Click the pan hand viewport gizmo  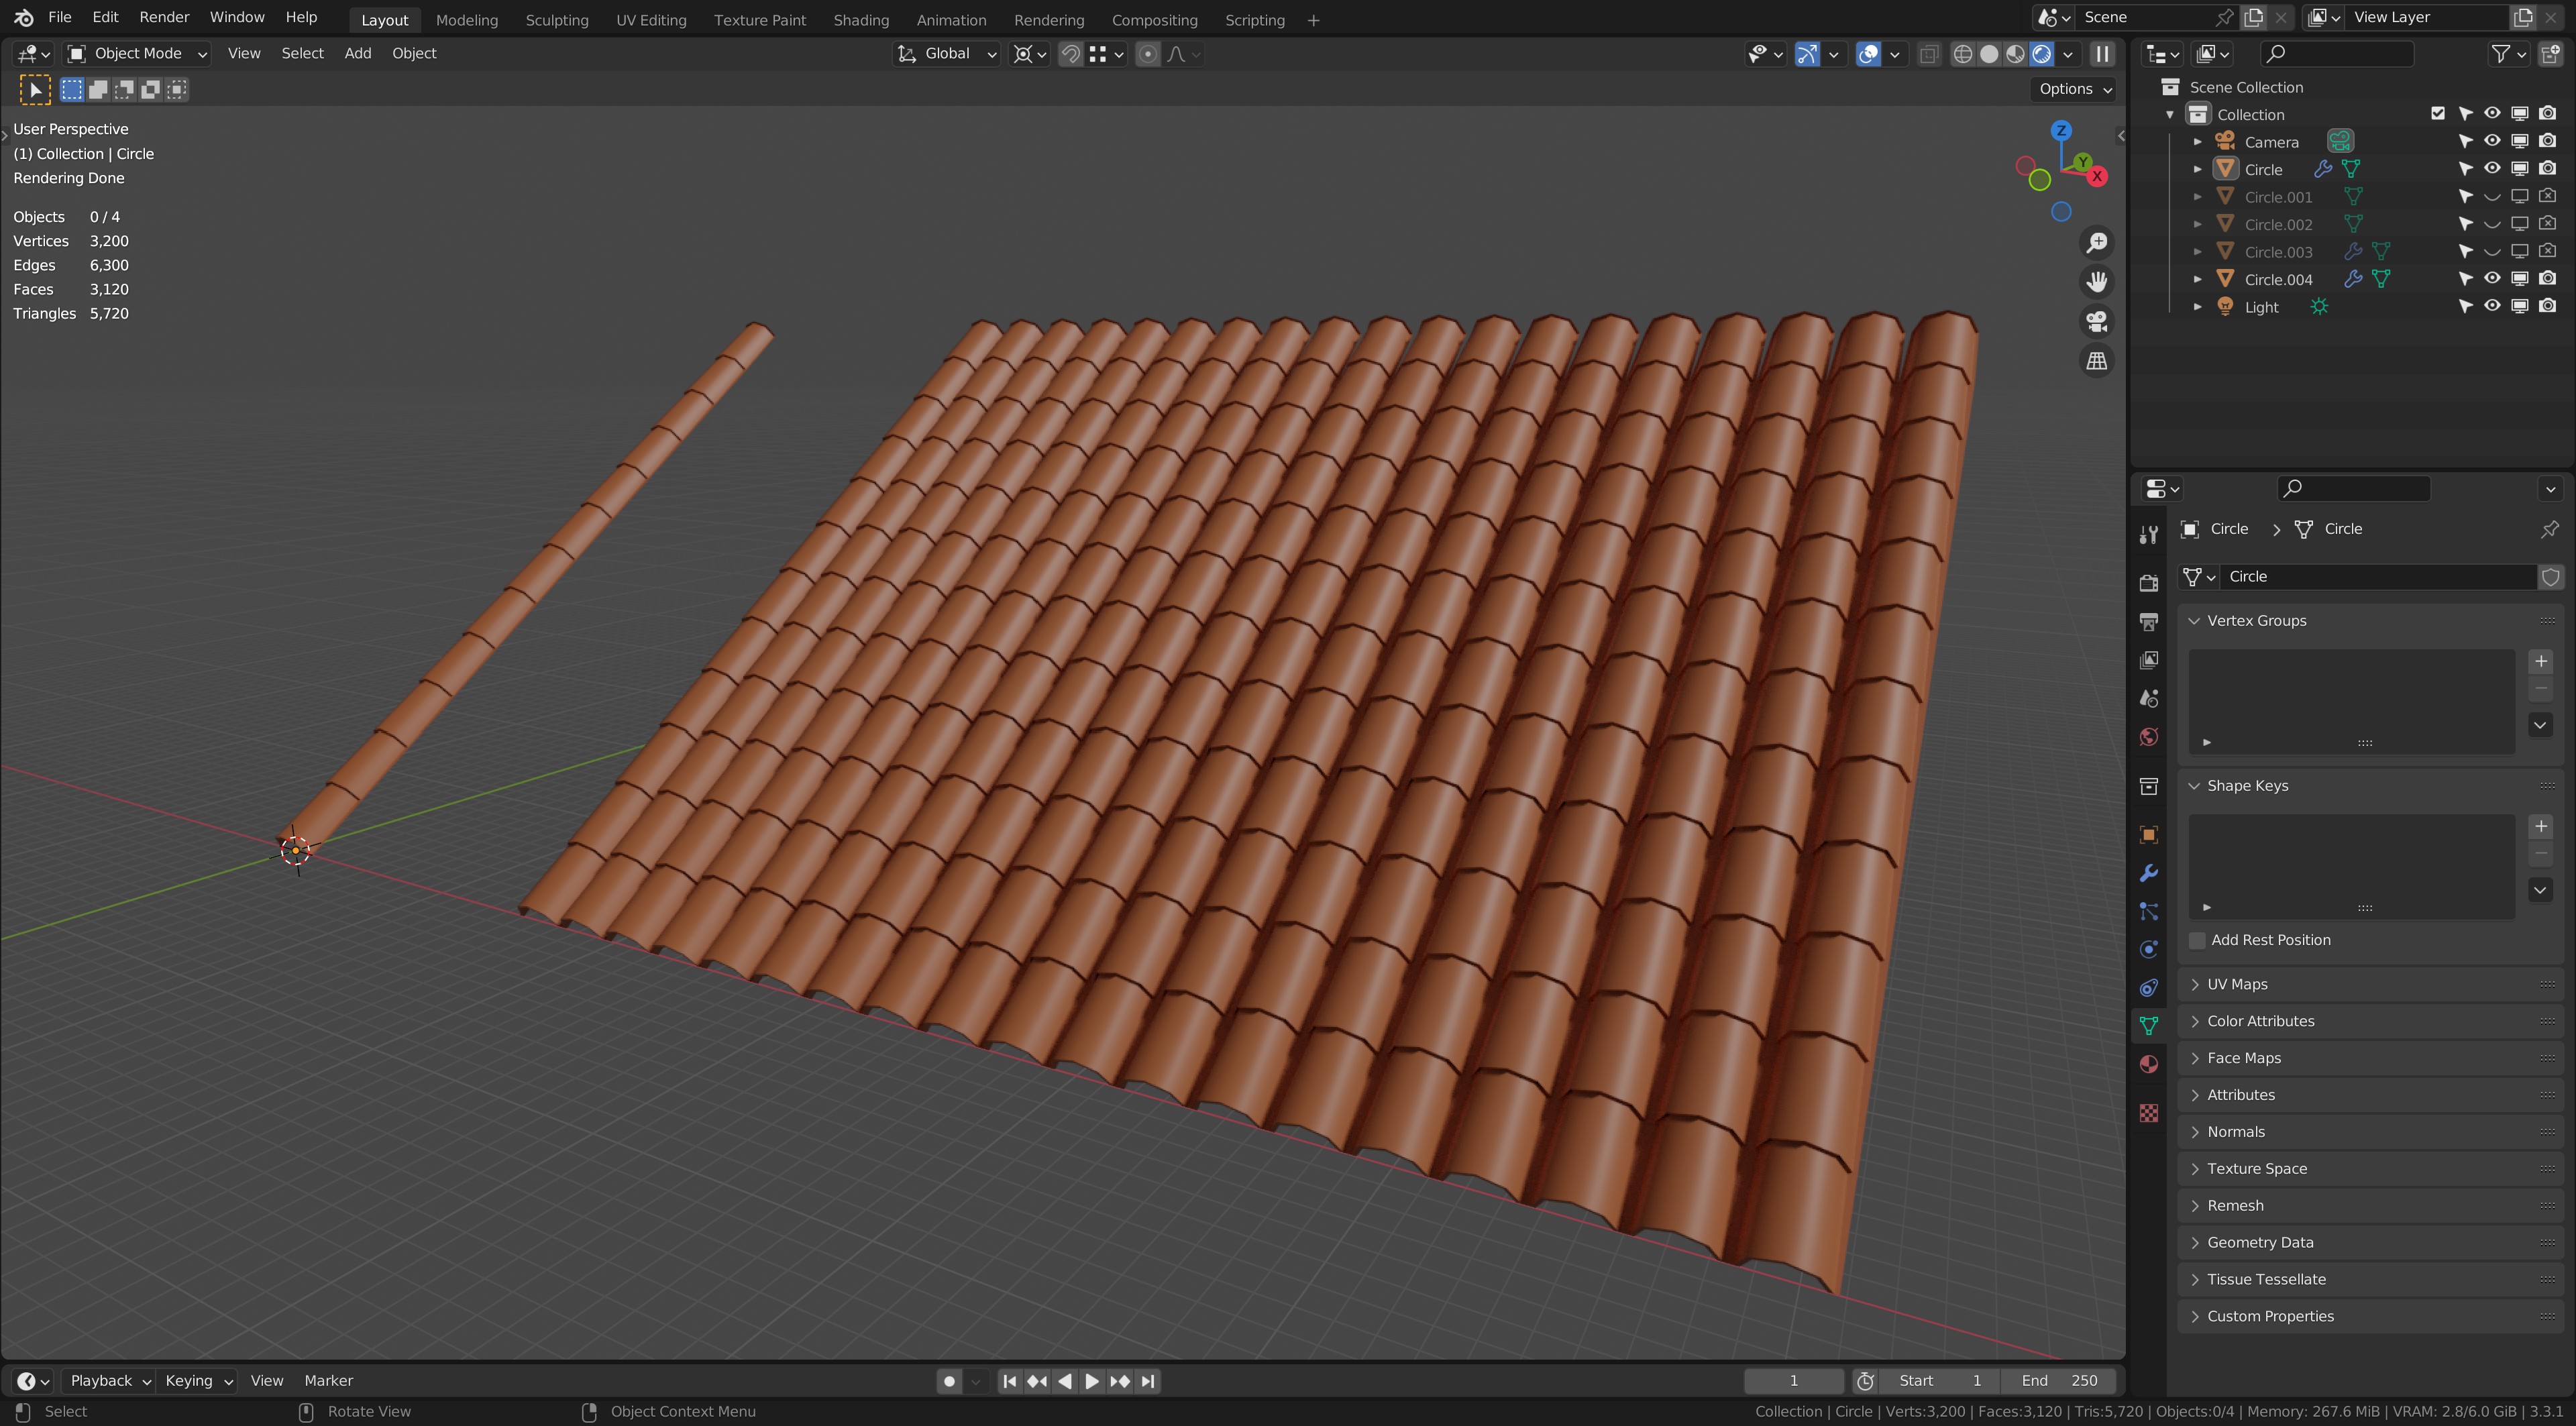[x=2096, y=282]
